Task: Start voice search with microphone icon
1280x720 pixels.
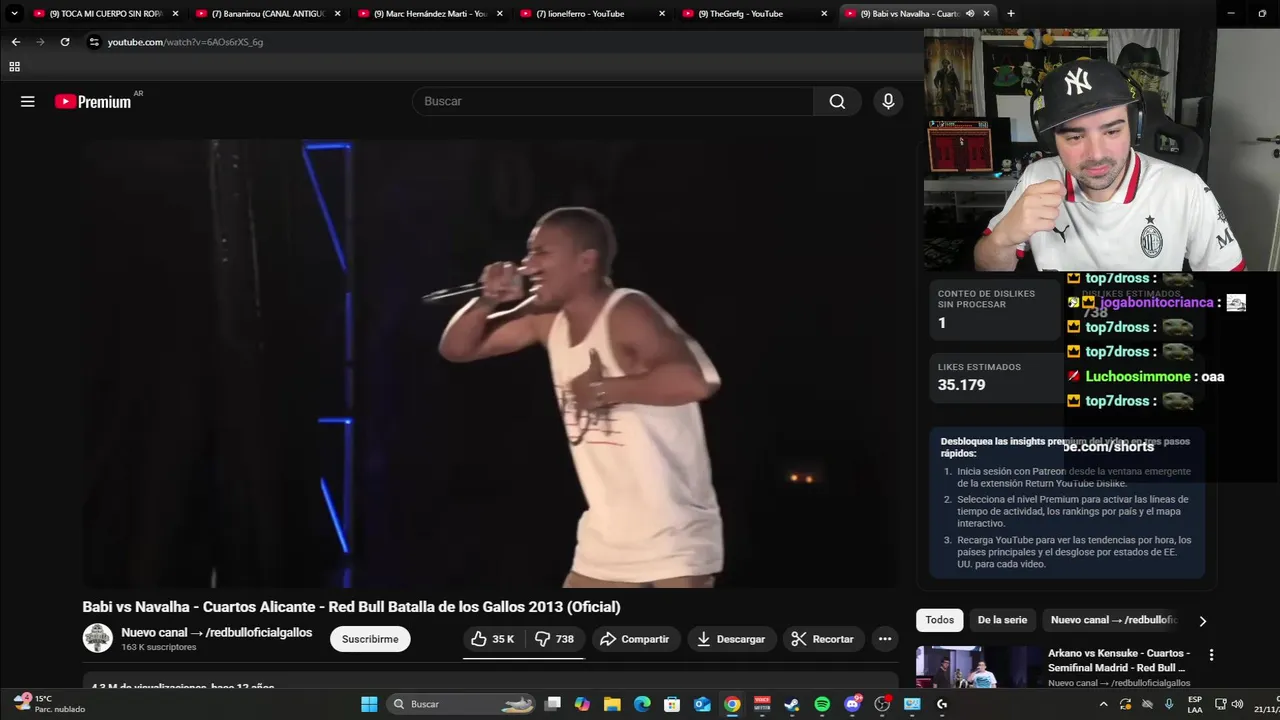Action: click(x=888, y=101)
